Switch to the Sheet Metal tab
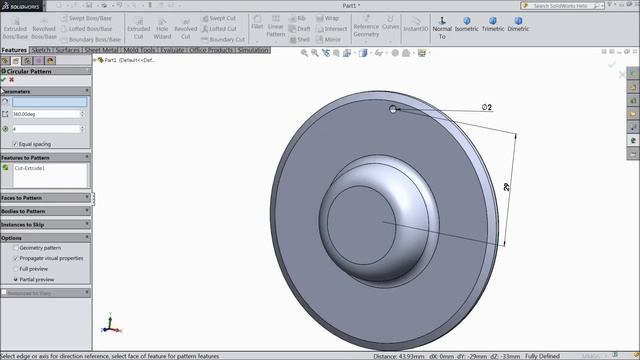This screenshot has width=640, height=360. (101, 50)
